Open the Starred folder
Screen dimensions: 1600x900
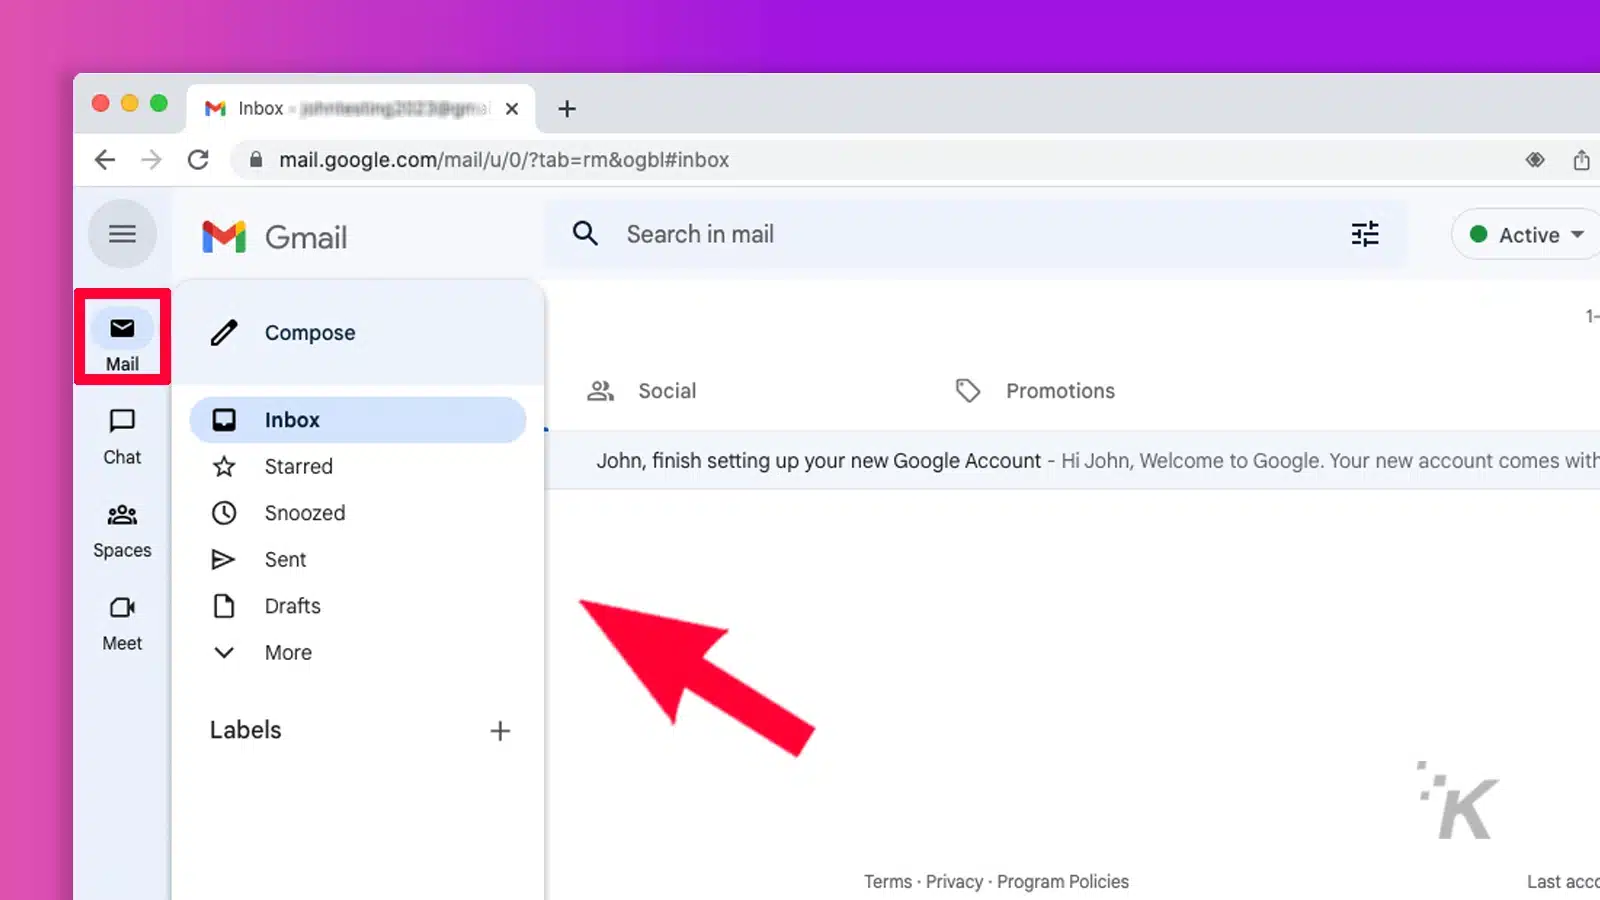[358, 466]
